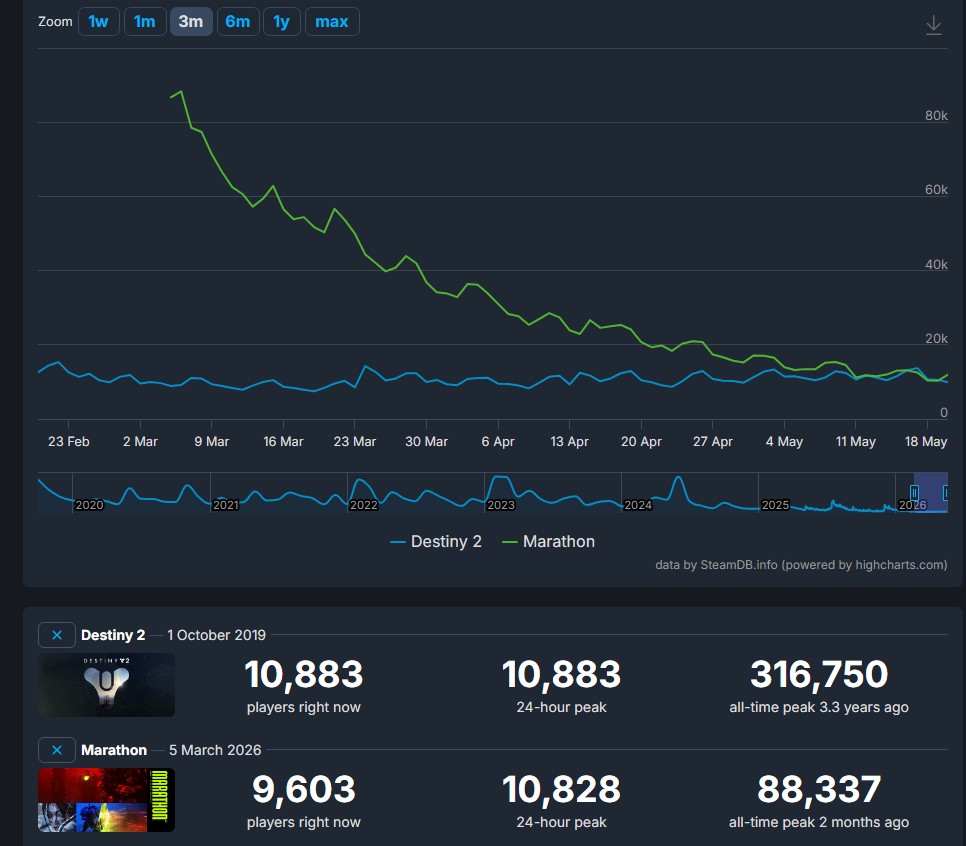The width and height of the screenshot is (966, 846).
Task: Click the 16 Mar x-axis label
Action: coord(283,442)
